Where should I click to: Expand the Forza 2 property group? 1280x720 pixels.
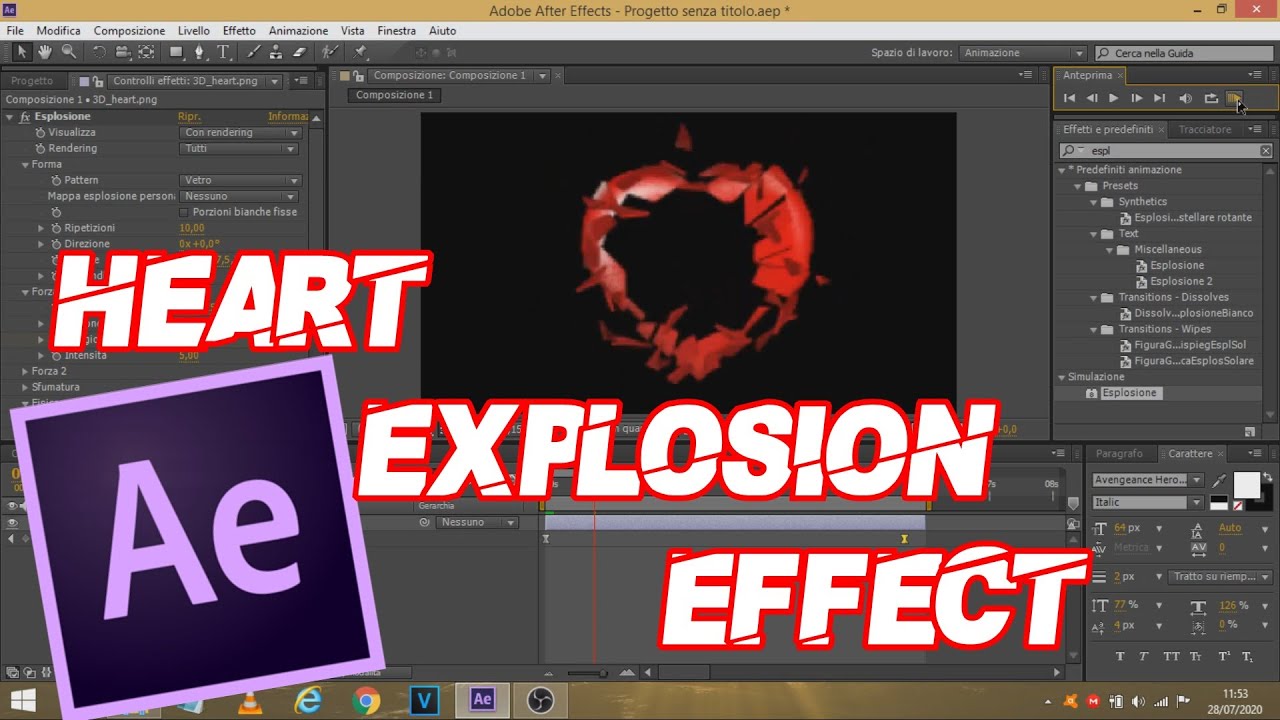(25, 371)
